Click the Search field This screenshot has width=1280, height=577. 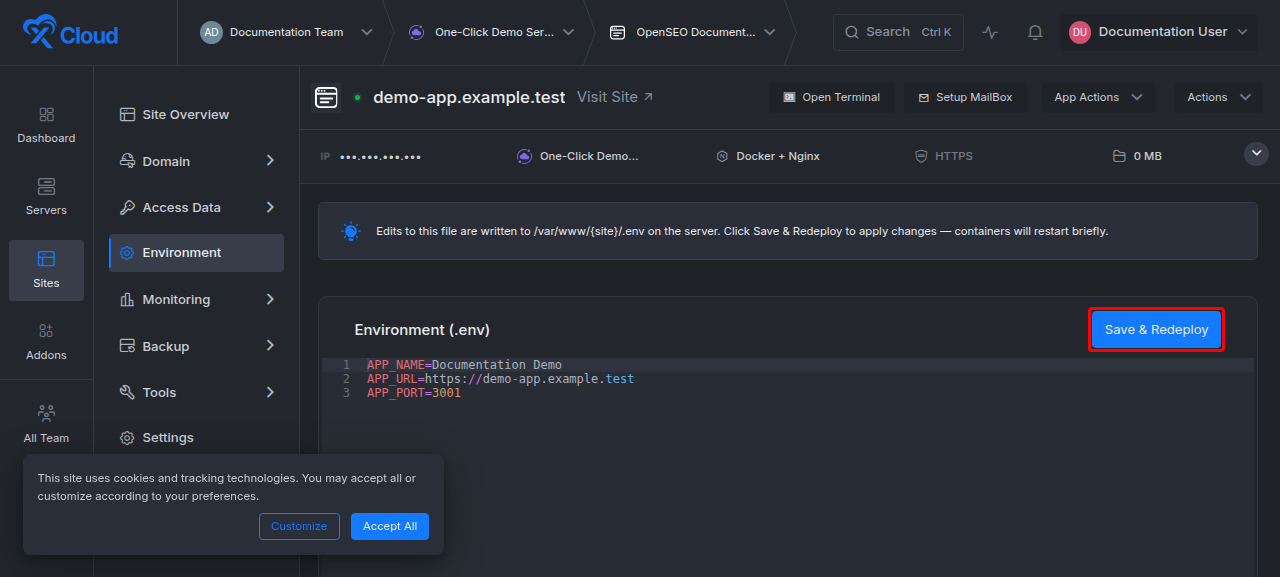(x=898, y=32)
